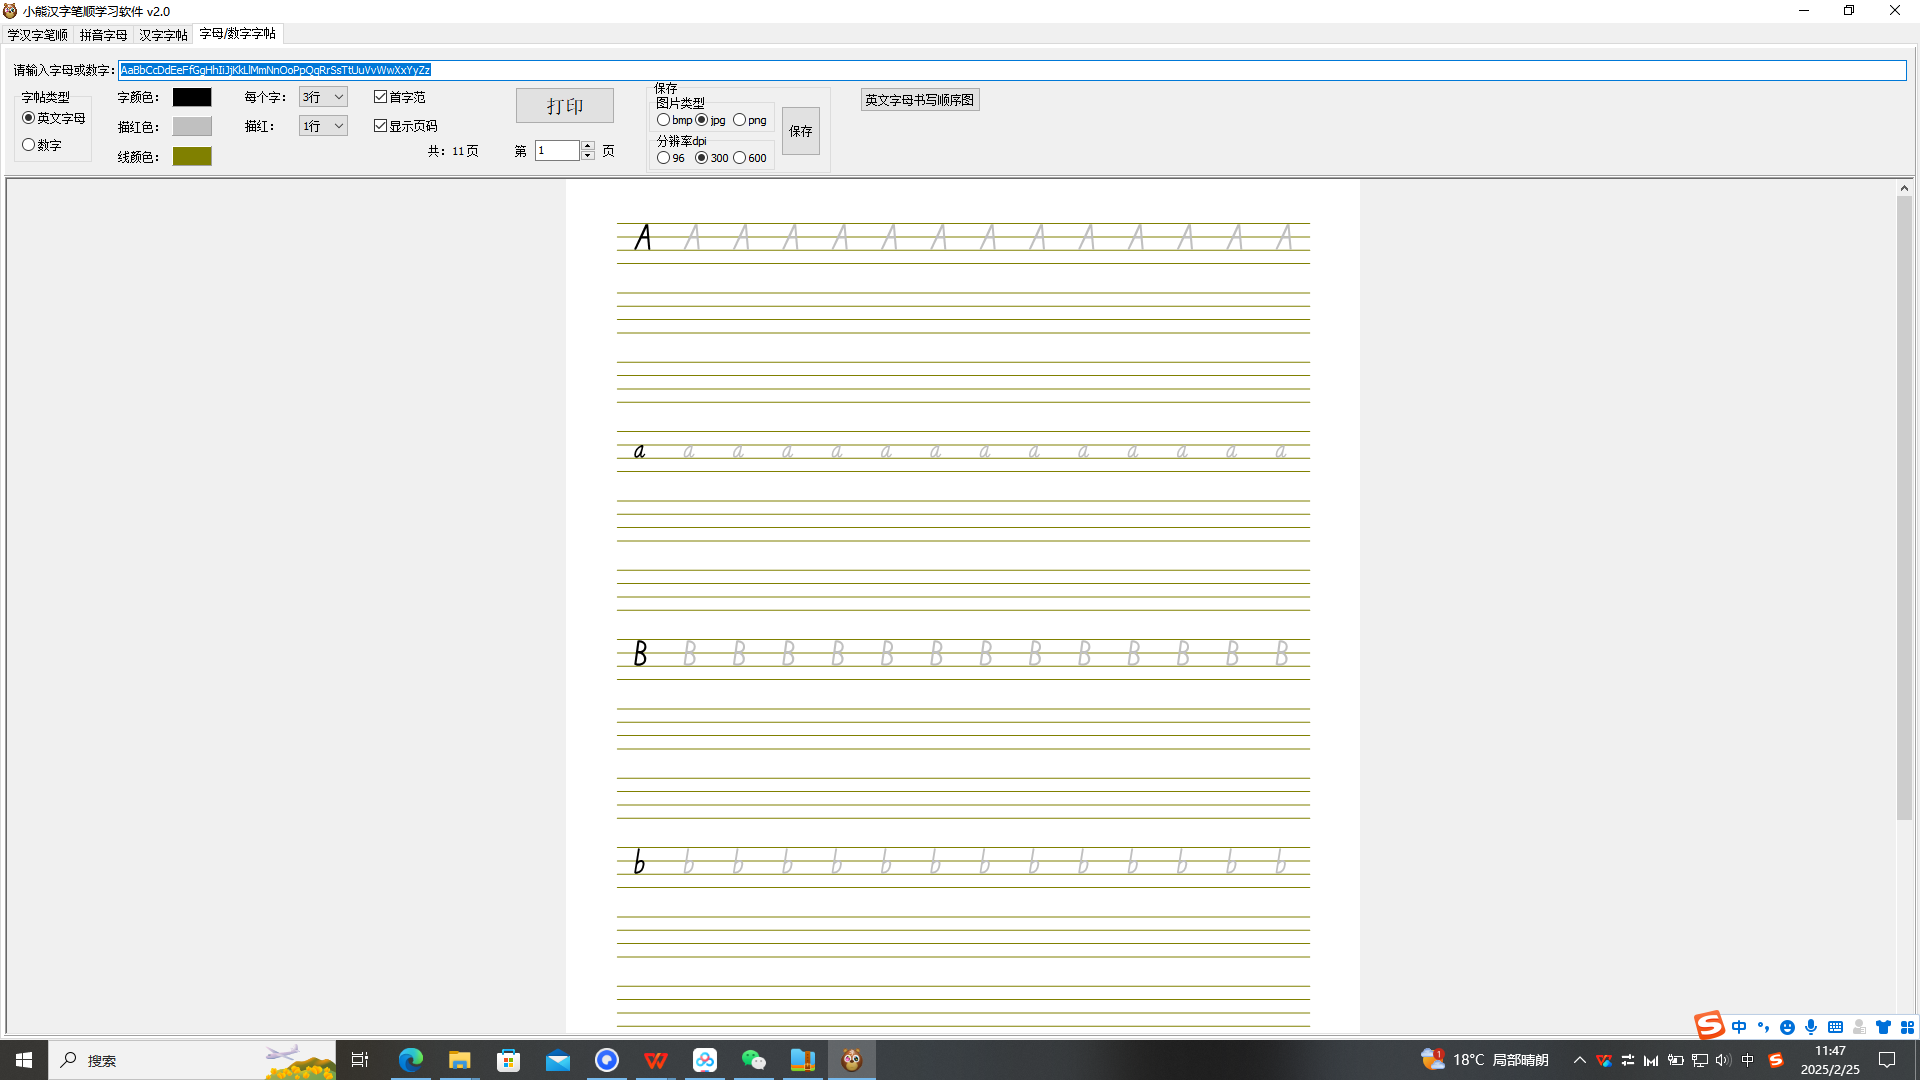Click the Sogou input method logo
Viewport: 1920px width, 1080px height.
[x=1709, y=1025]
